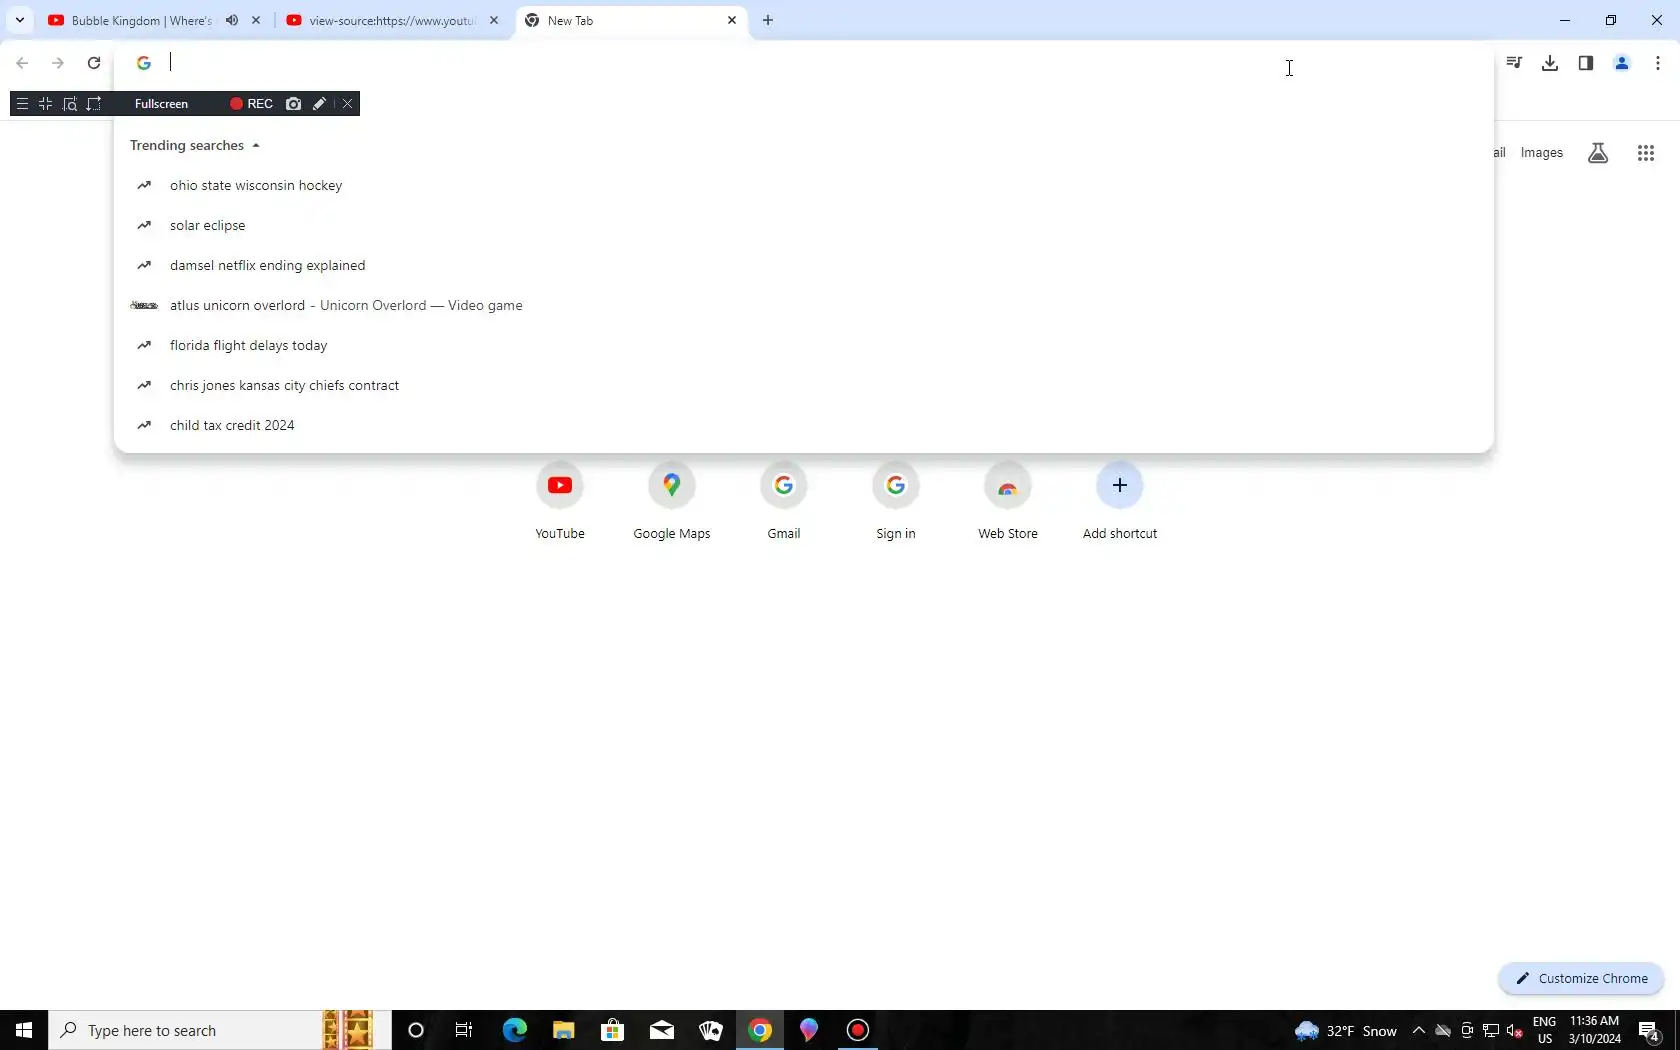This screenshot has width=1680, height=1050.
Task: Open the Solitaire cards taskbar icon
Action: tap(711, 1030)
